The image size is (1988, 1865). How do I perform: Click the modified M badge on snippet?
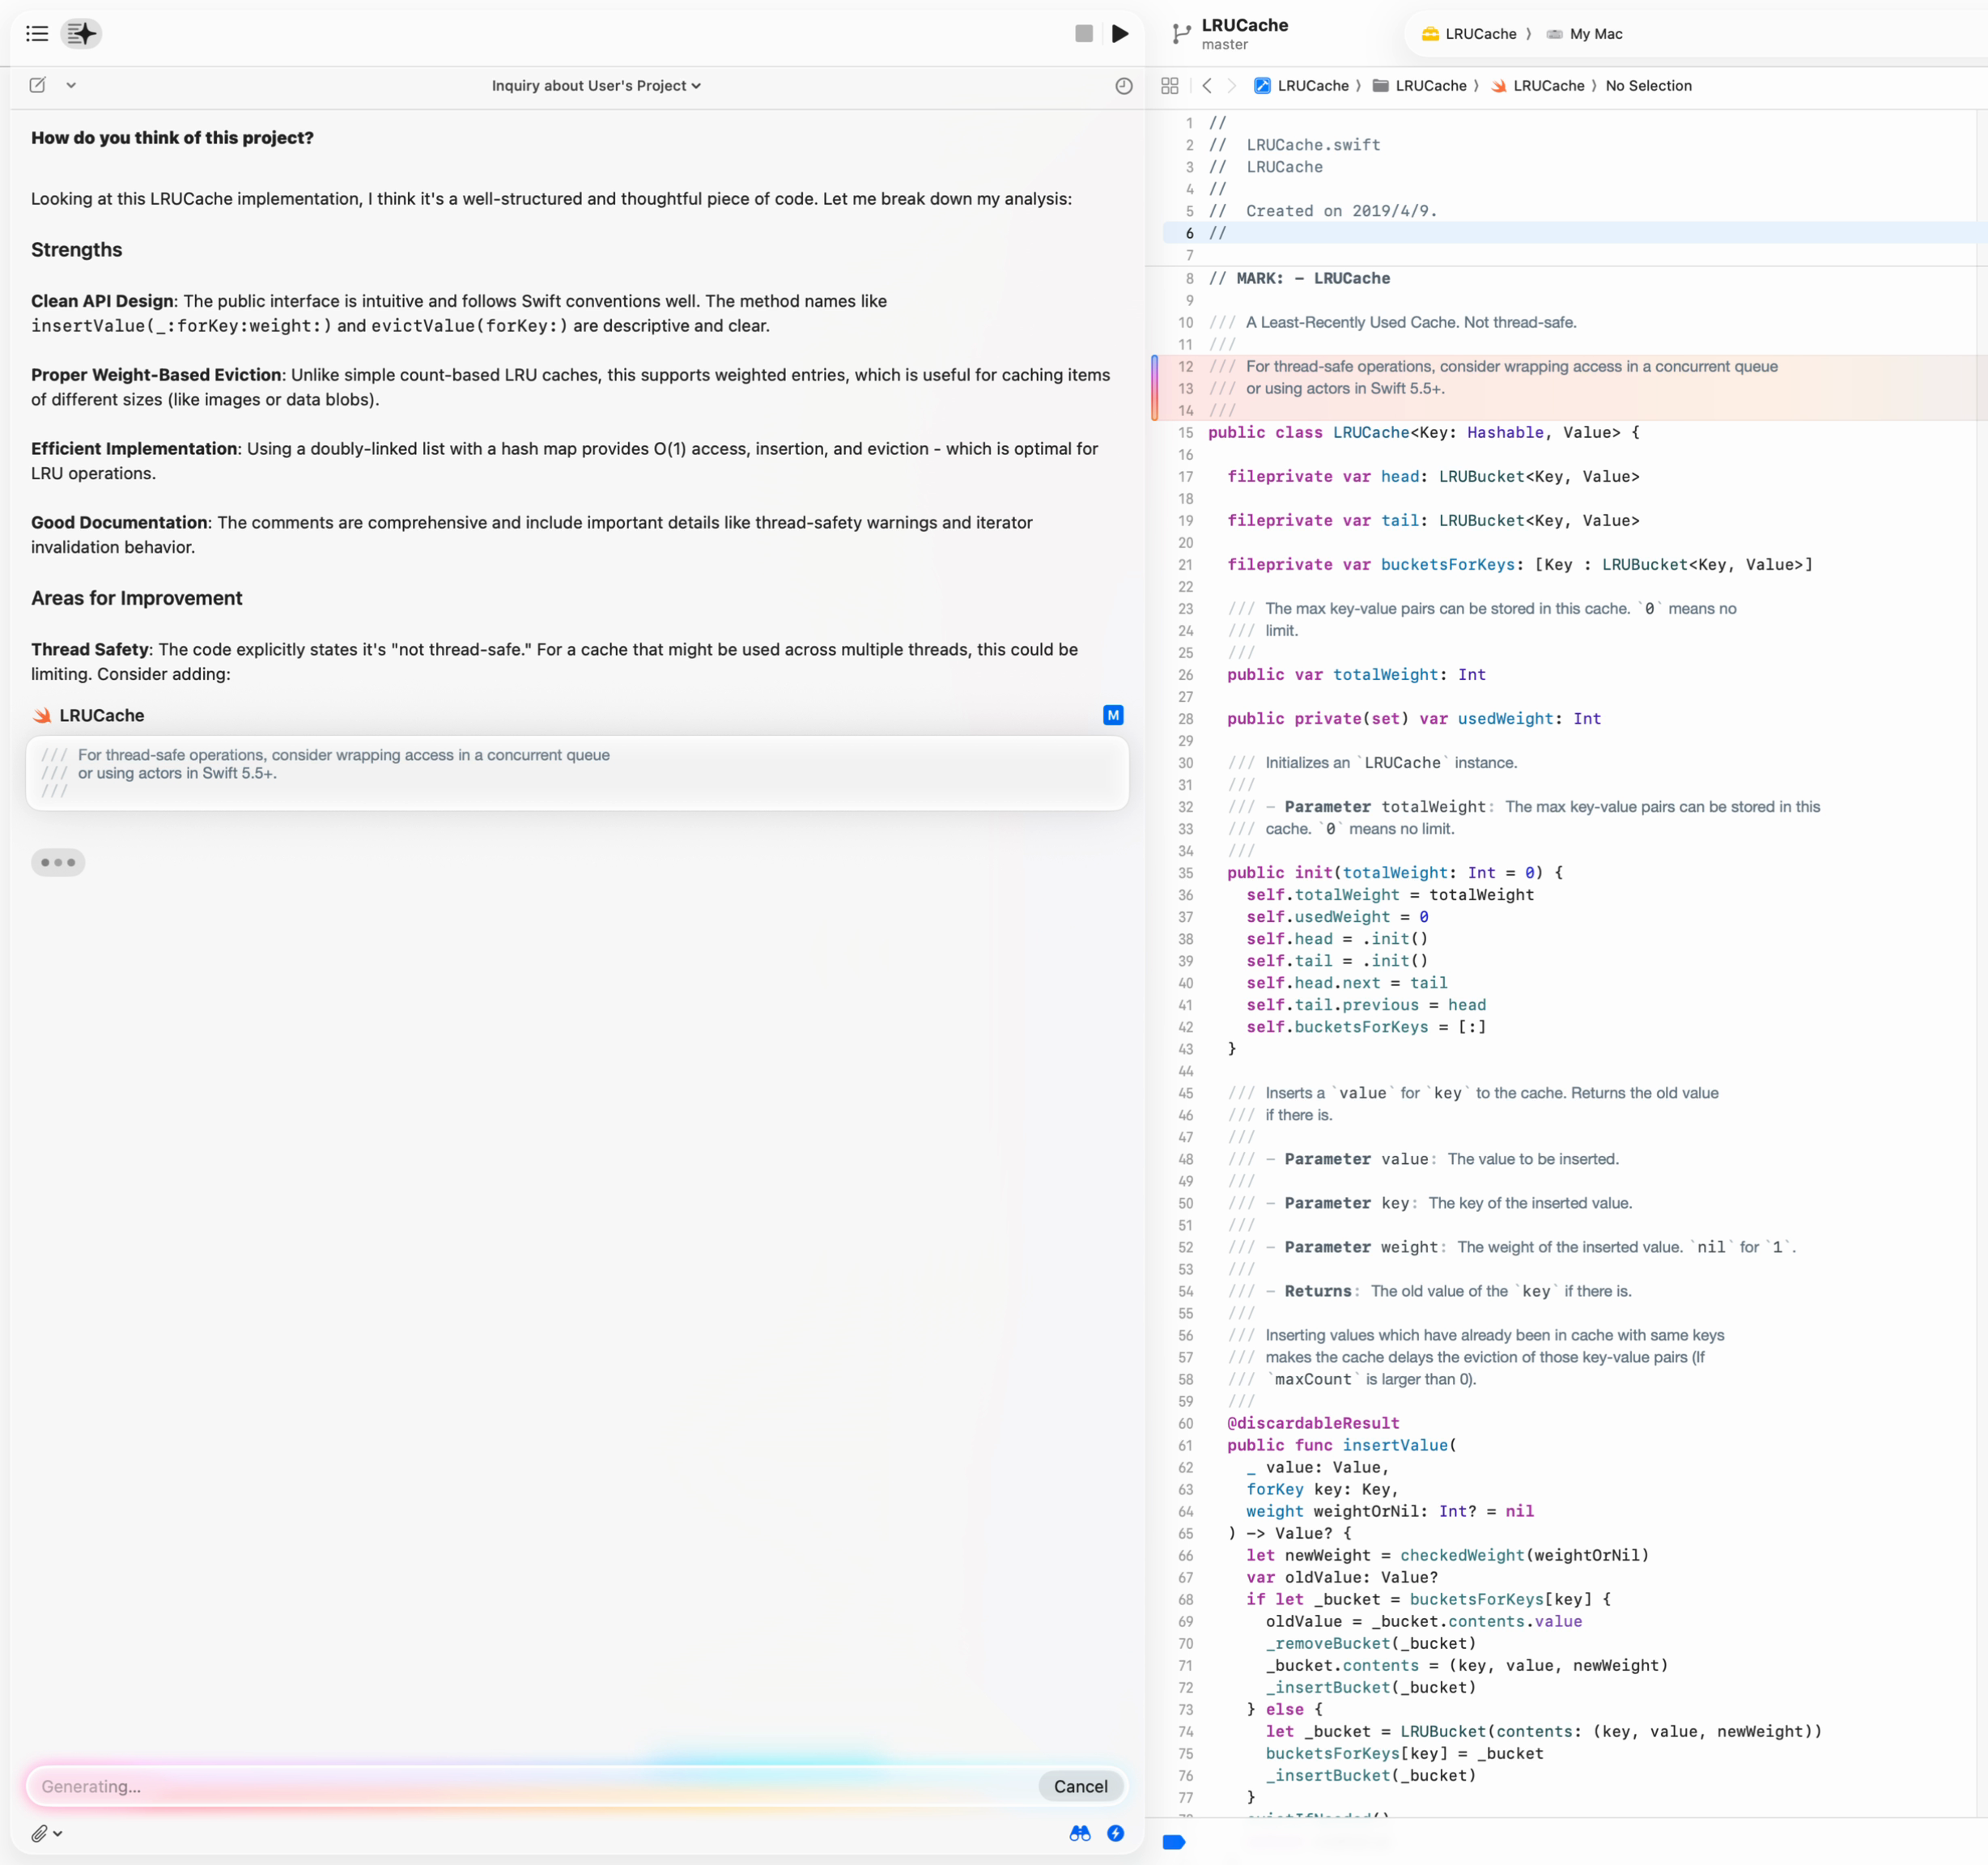click(1113, 715)
